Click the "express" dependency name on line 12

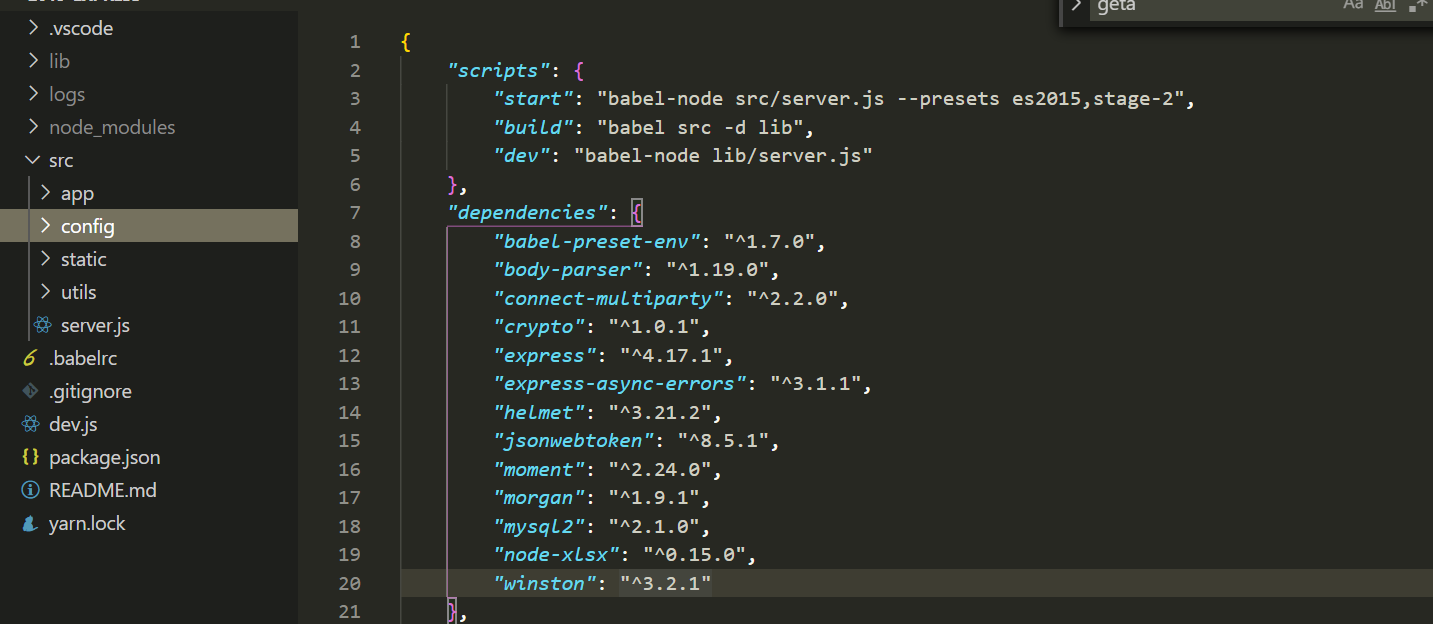tap(545, 355)
